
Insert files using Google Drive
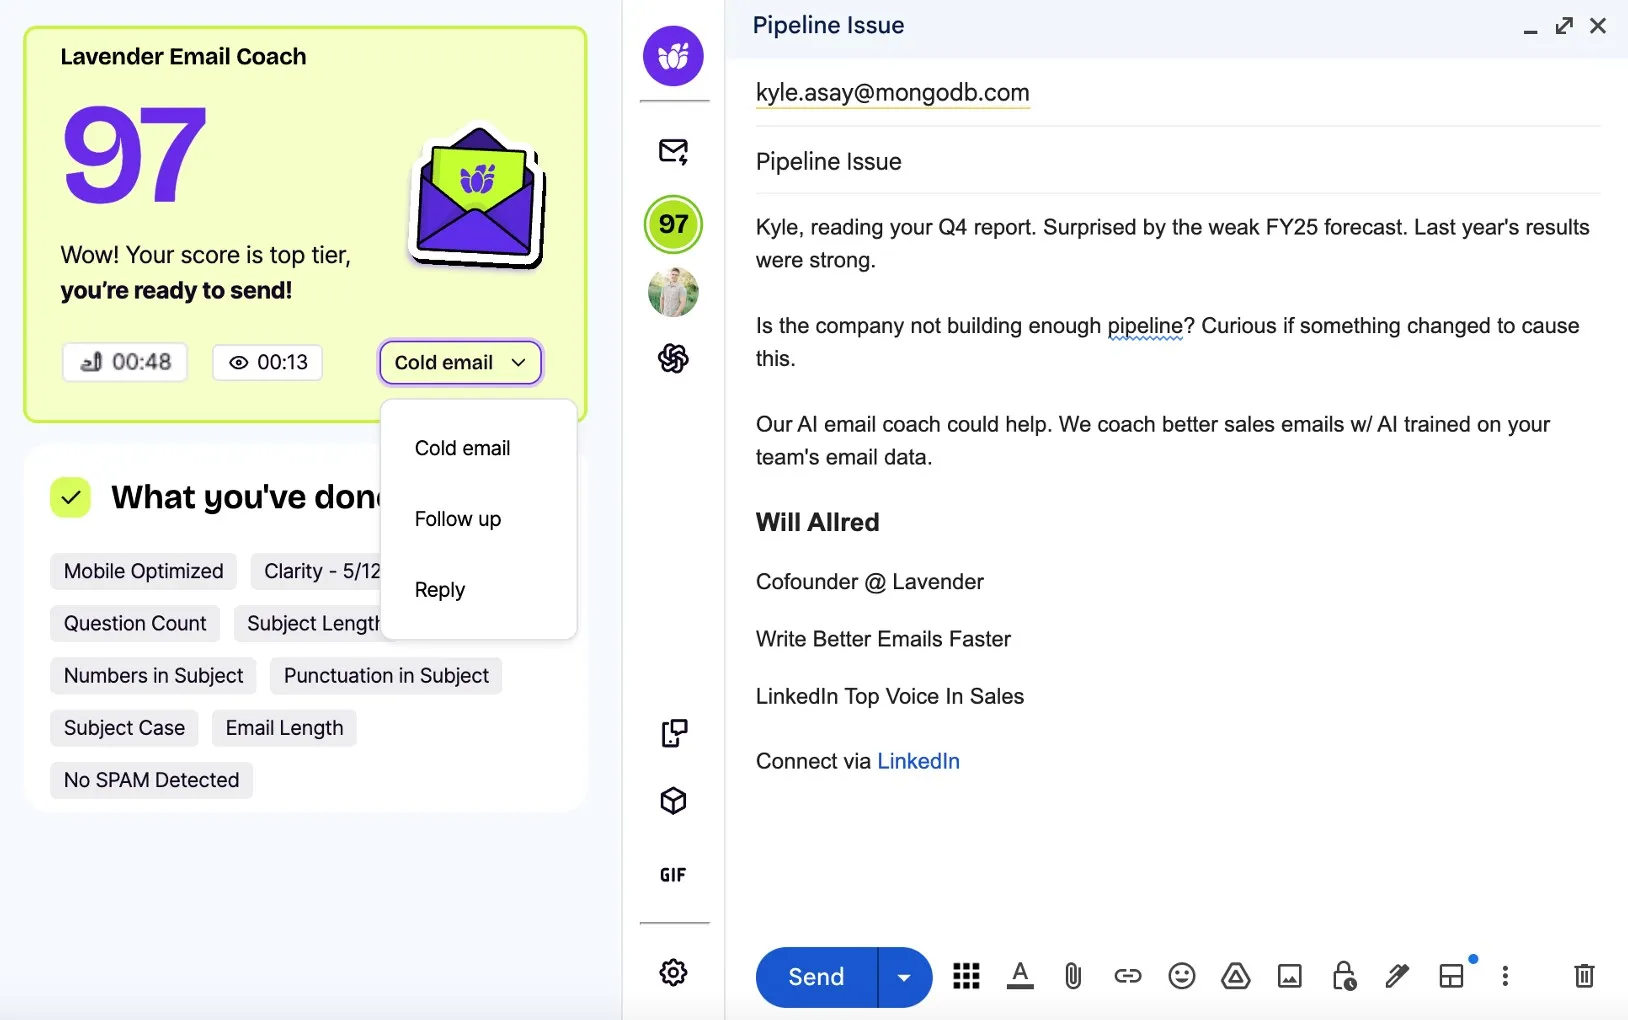coord(1236,976)
